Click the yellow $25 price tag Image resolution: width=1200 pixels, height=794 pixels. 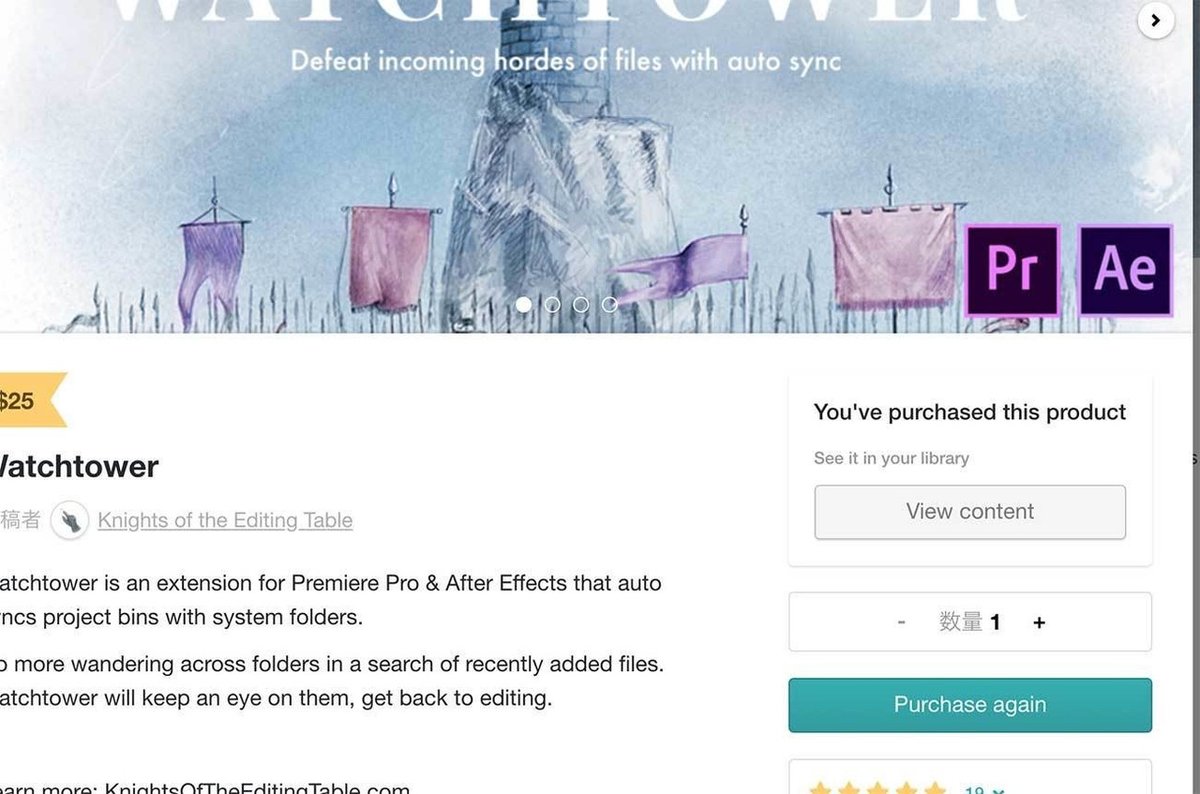click(30, 401)
